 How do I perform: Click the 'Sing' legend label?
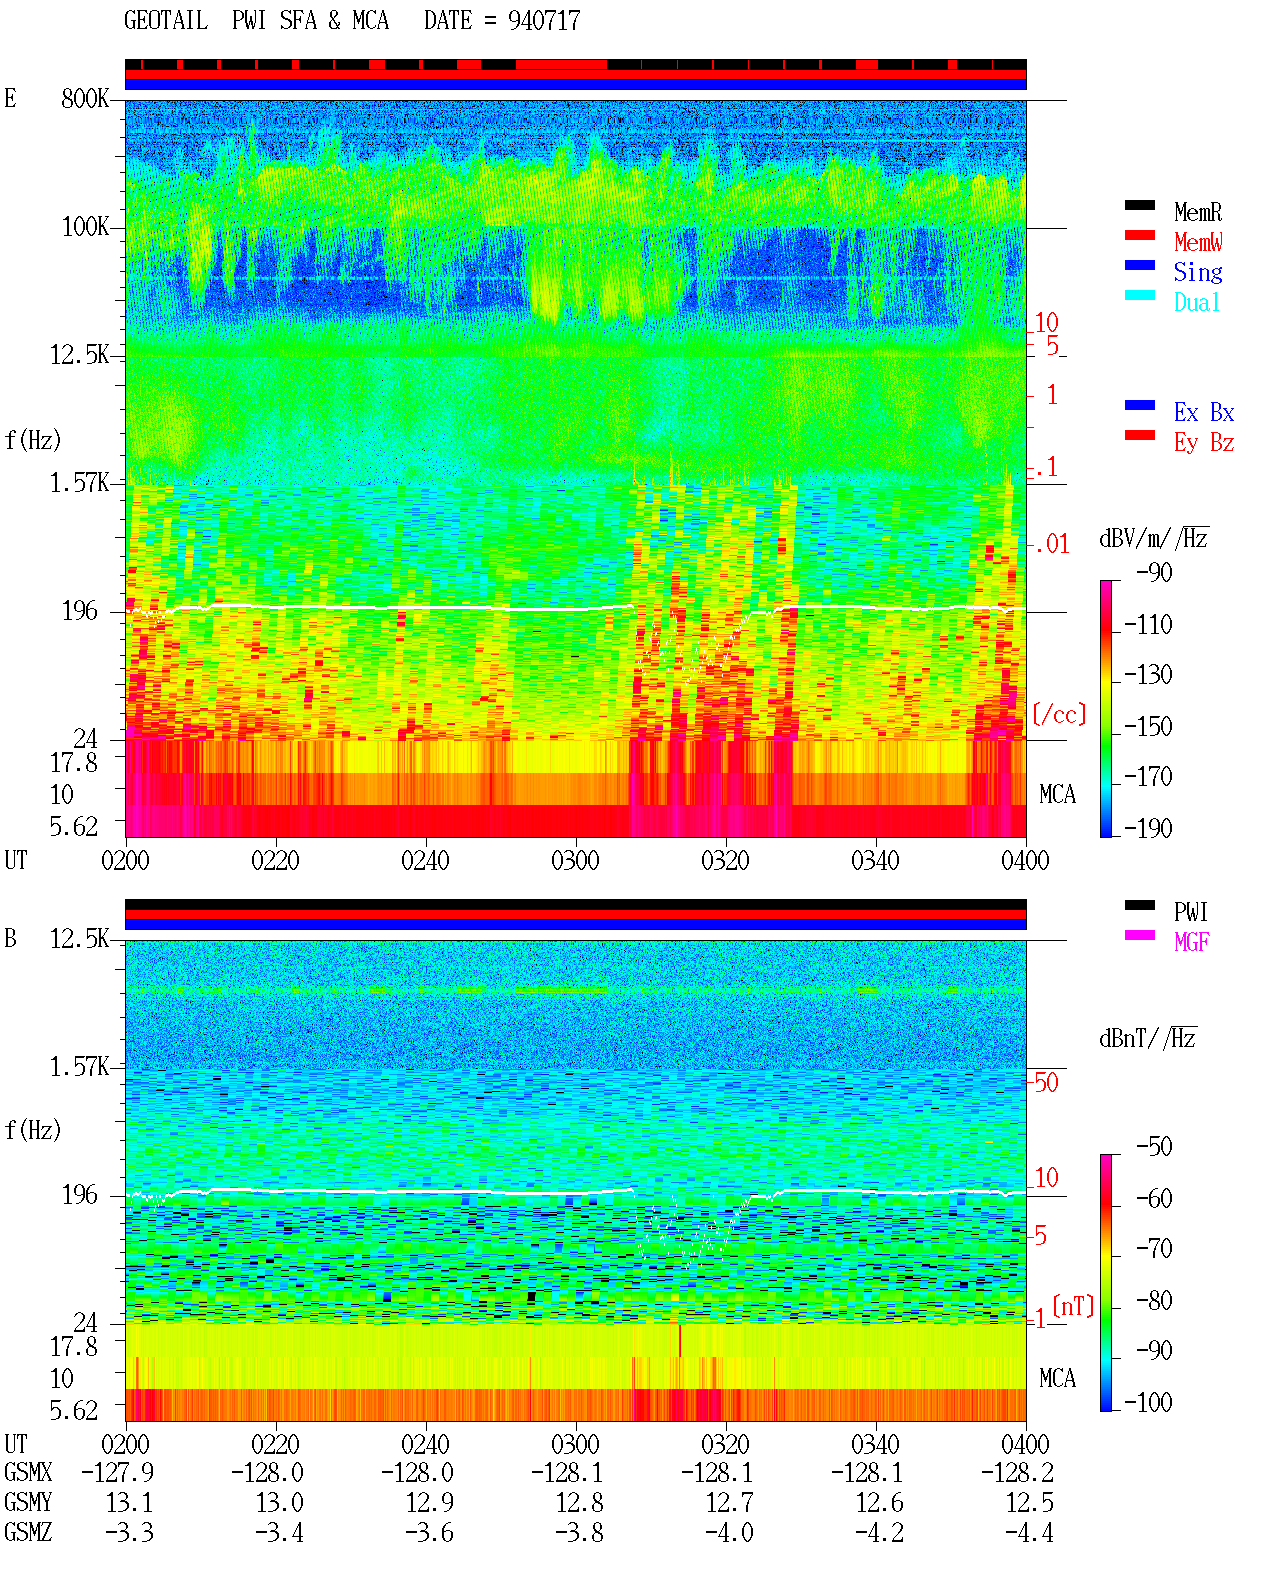[1198, 272]
